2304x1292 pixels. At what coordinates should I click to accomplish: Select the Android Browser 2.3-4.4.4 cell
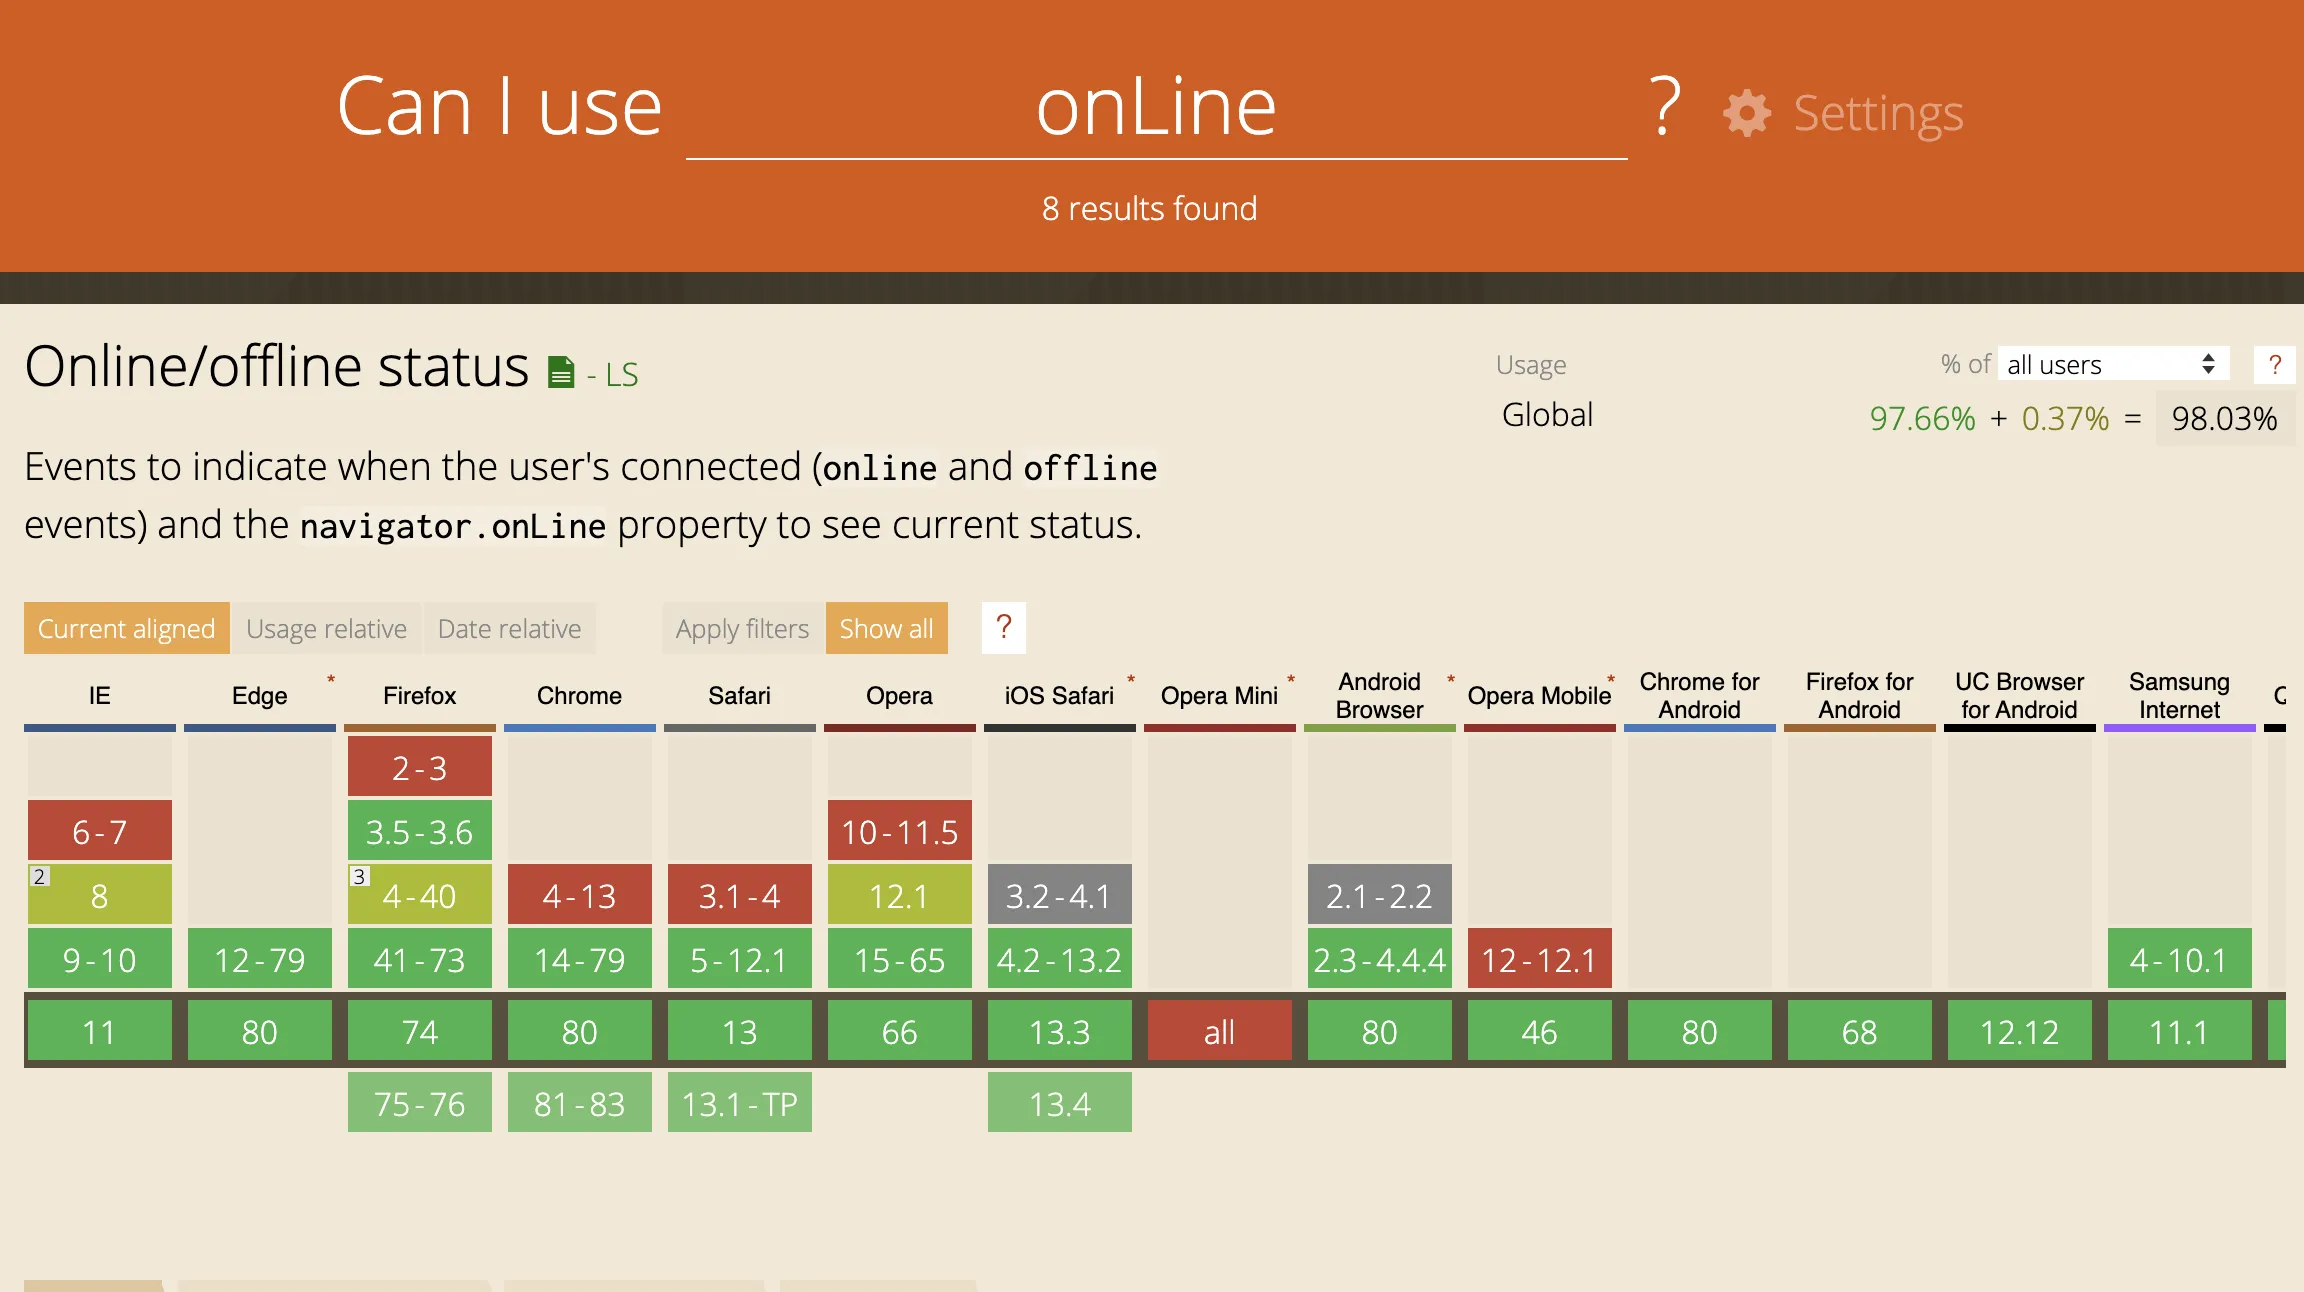[1380, 958]
